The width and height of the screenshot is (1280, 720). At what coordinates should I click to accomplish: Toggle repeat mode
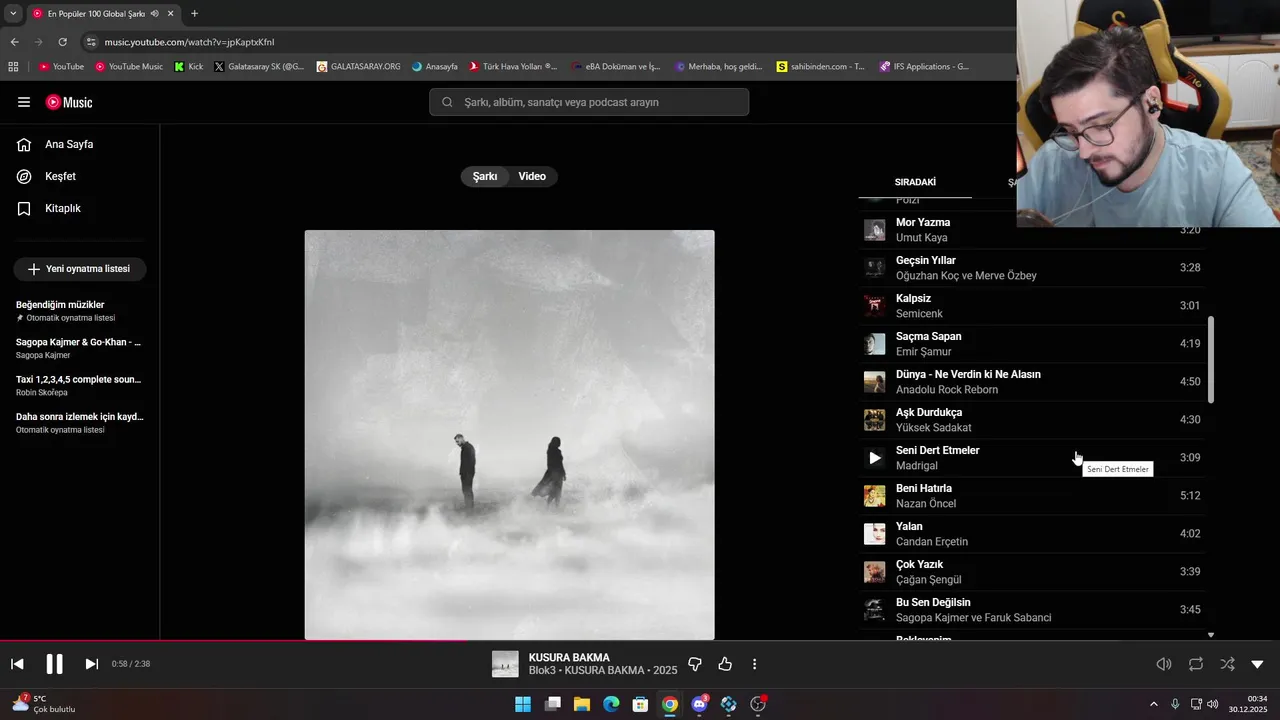[1196, 664]
